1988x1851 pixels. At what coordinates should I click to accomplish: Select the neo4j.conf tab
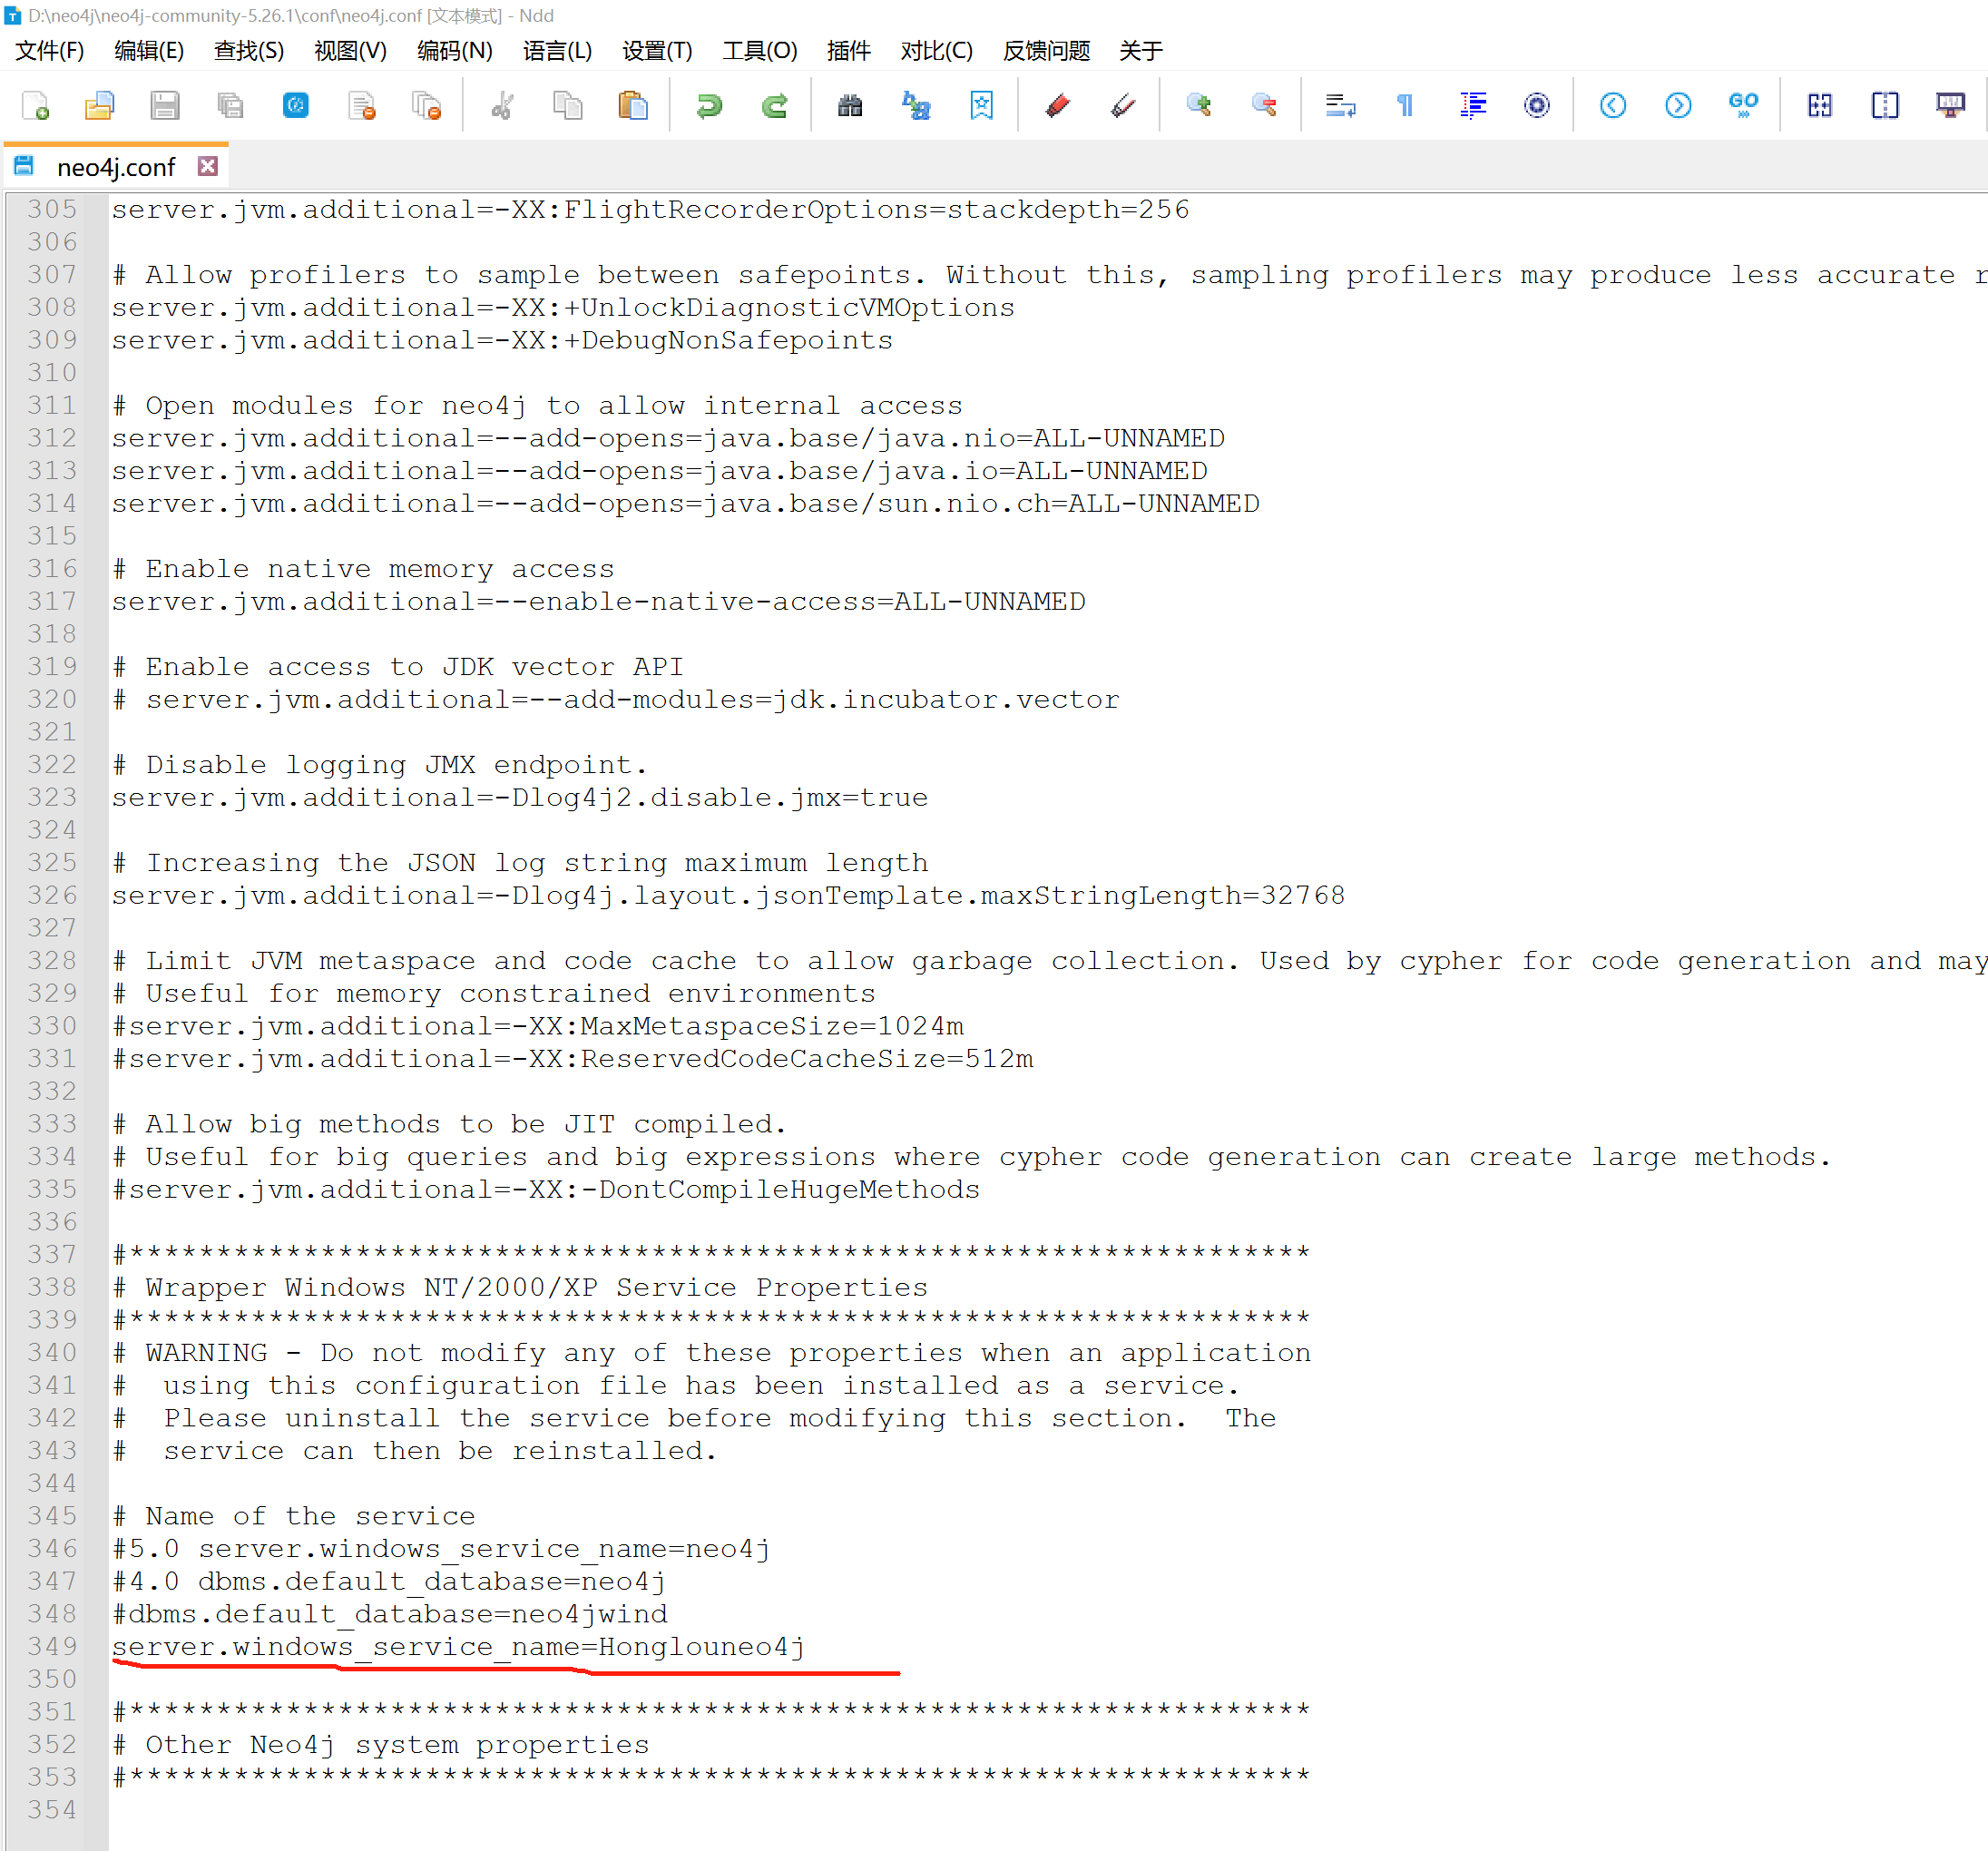(x=116, y=167)
